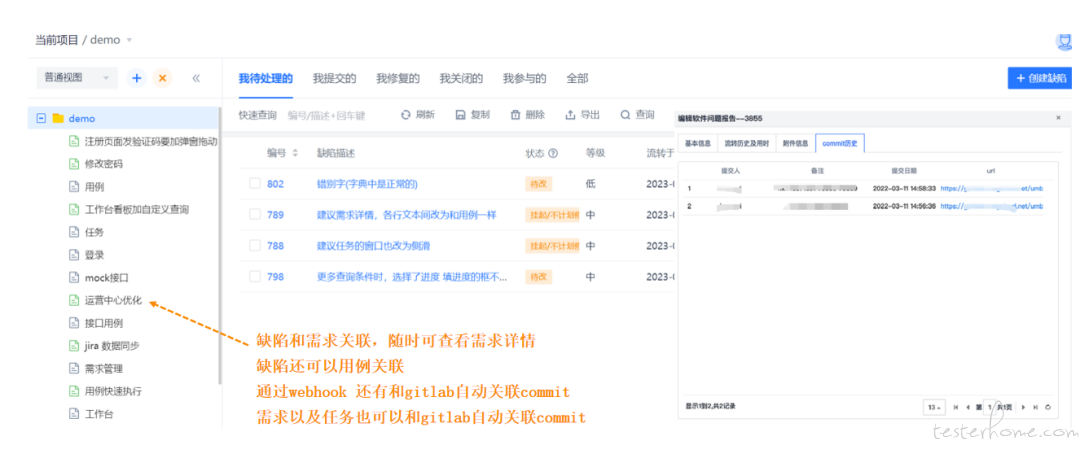Select the checkbox for defect 798
The image size is (1080, 454).
(x=255, y=276)
